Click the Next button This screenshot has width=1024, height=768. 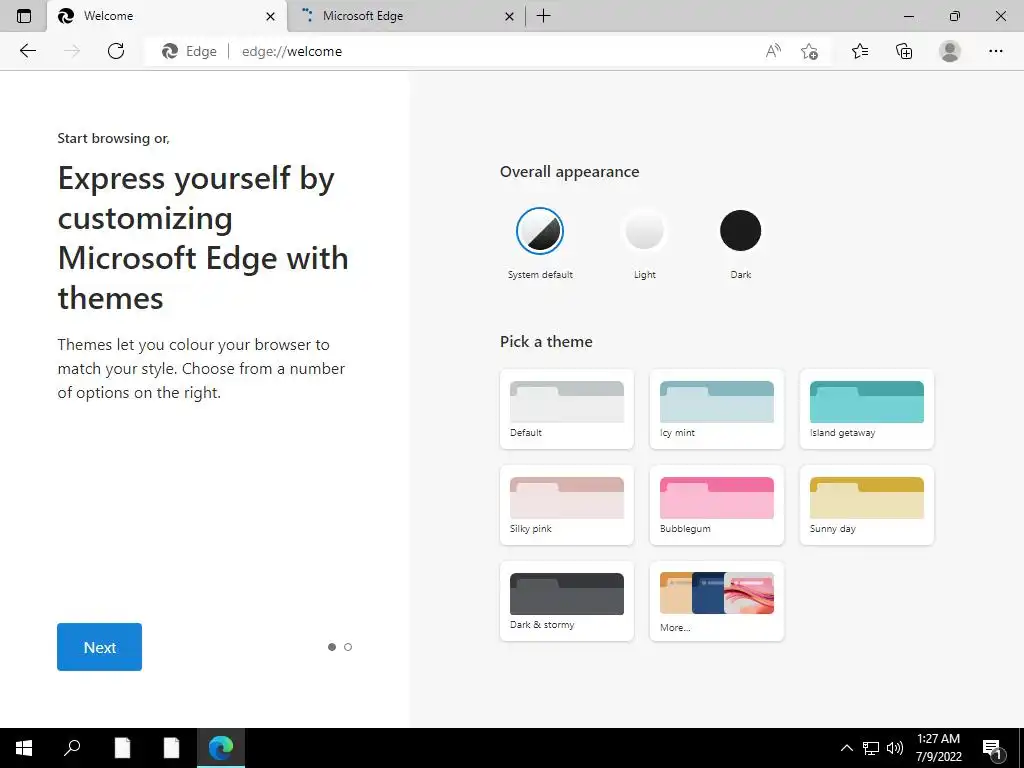pos(99,647)
